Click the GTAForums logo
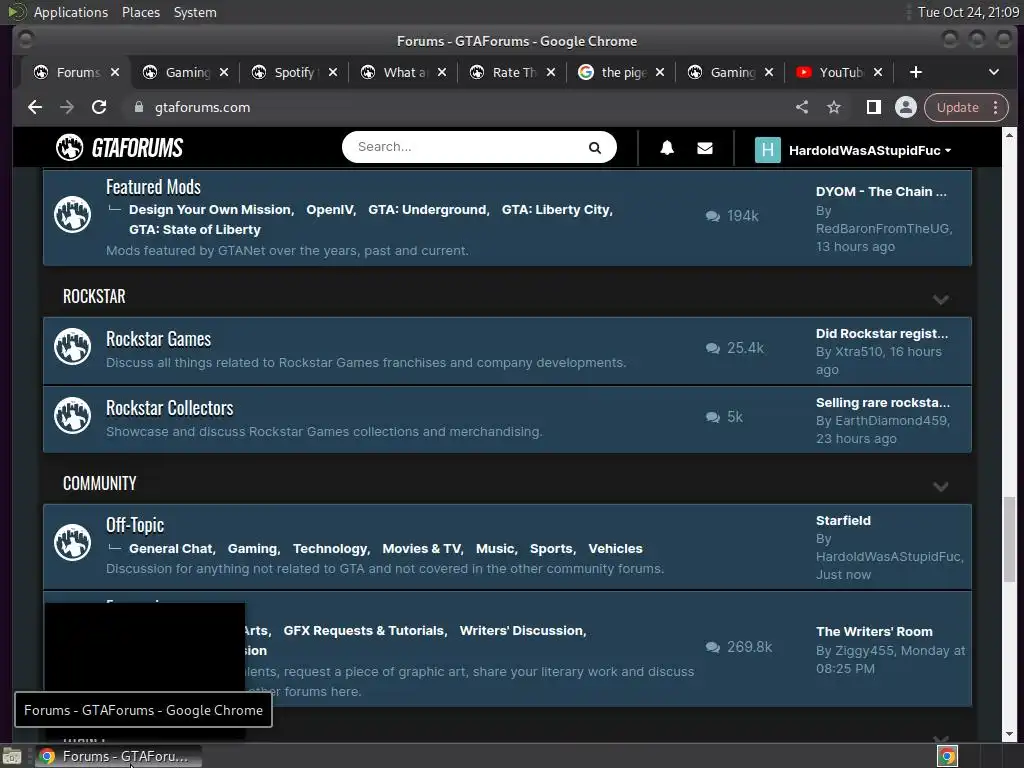This screenshot has width=1024, height=768. point(120,148)
